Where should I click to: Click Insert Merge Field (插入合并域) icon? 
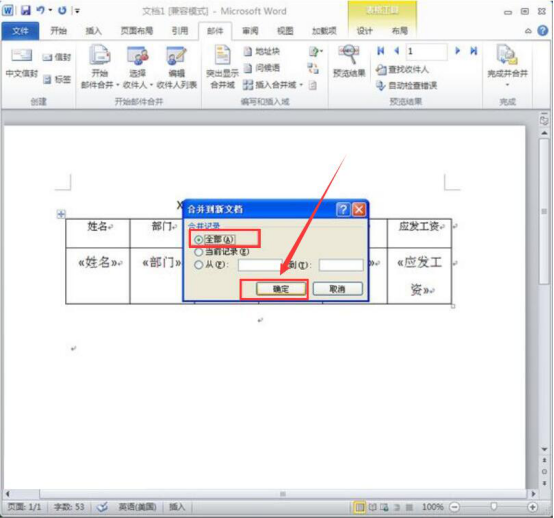pos(248,85)
